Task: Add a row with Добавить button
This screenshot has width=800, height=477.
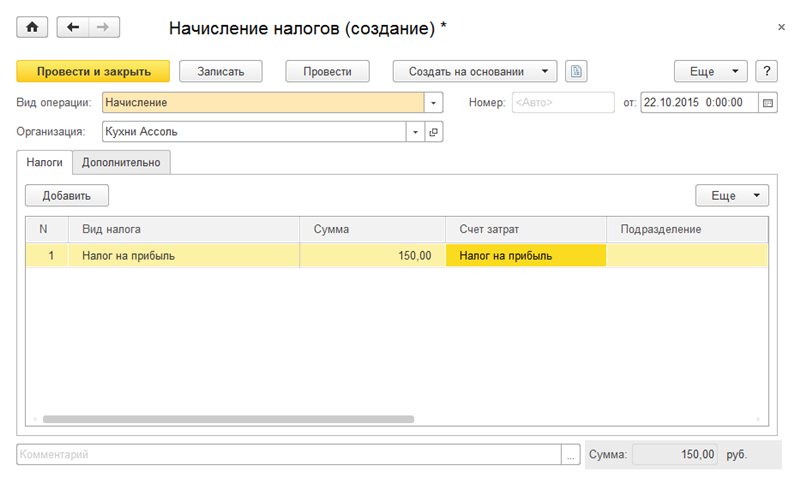Action: [x=67, y=196]
